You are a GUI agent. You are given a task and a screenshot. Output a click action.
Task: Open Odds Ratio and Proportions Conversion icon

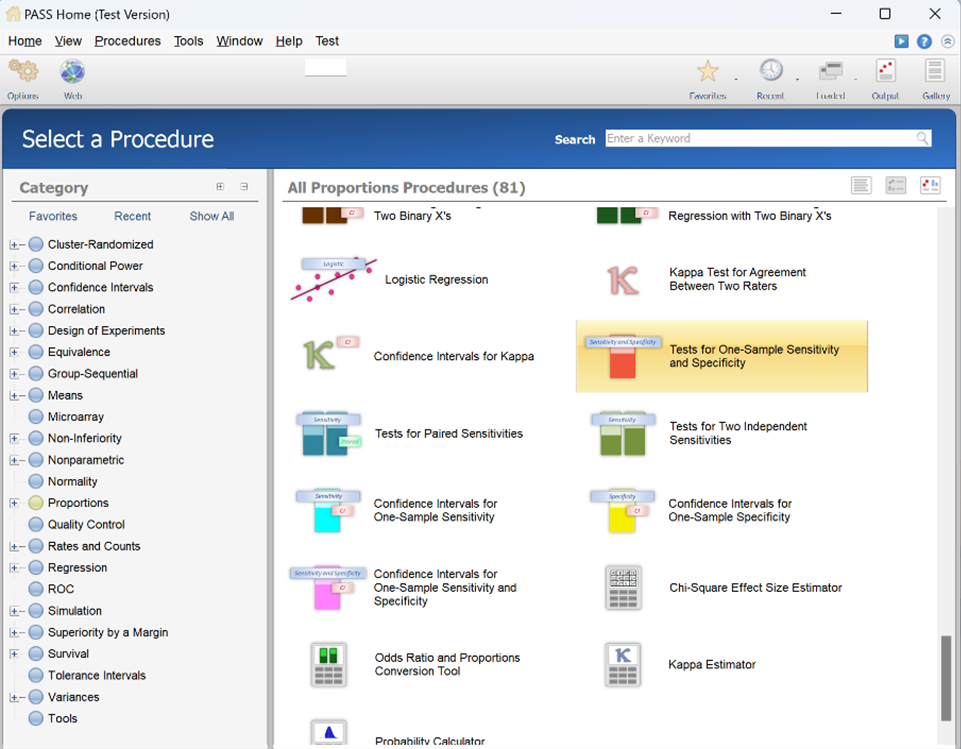329,664
